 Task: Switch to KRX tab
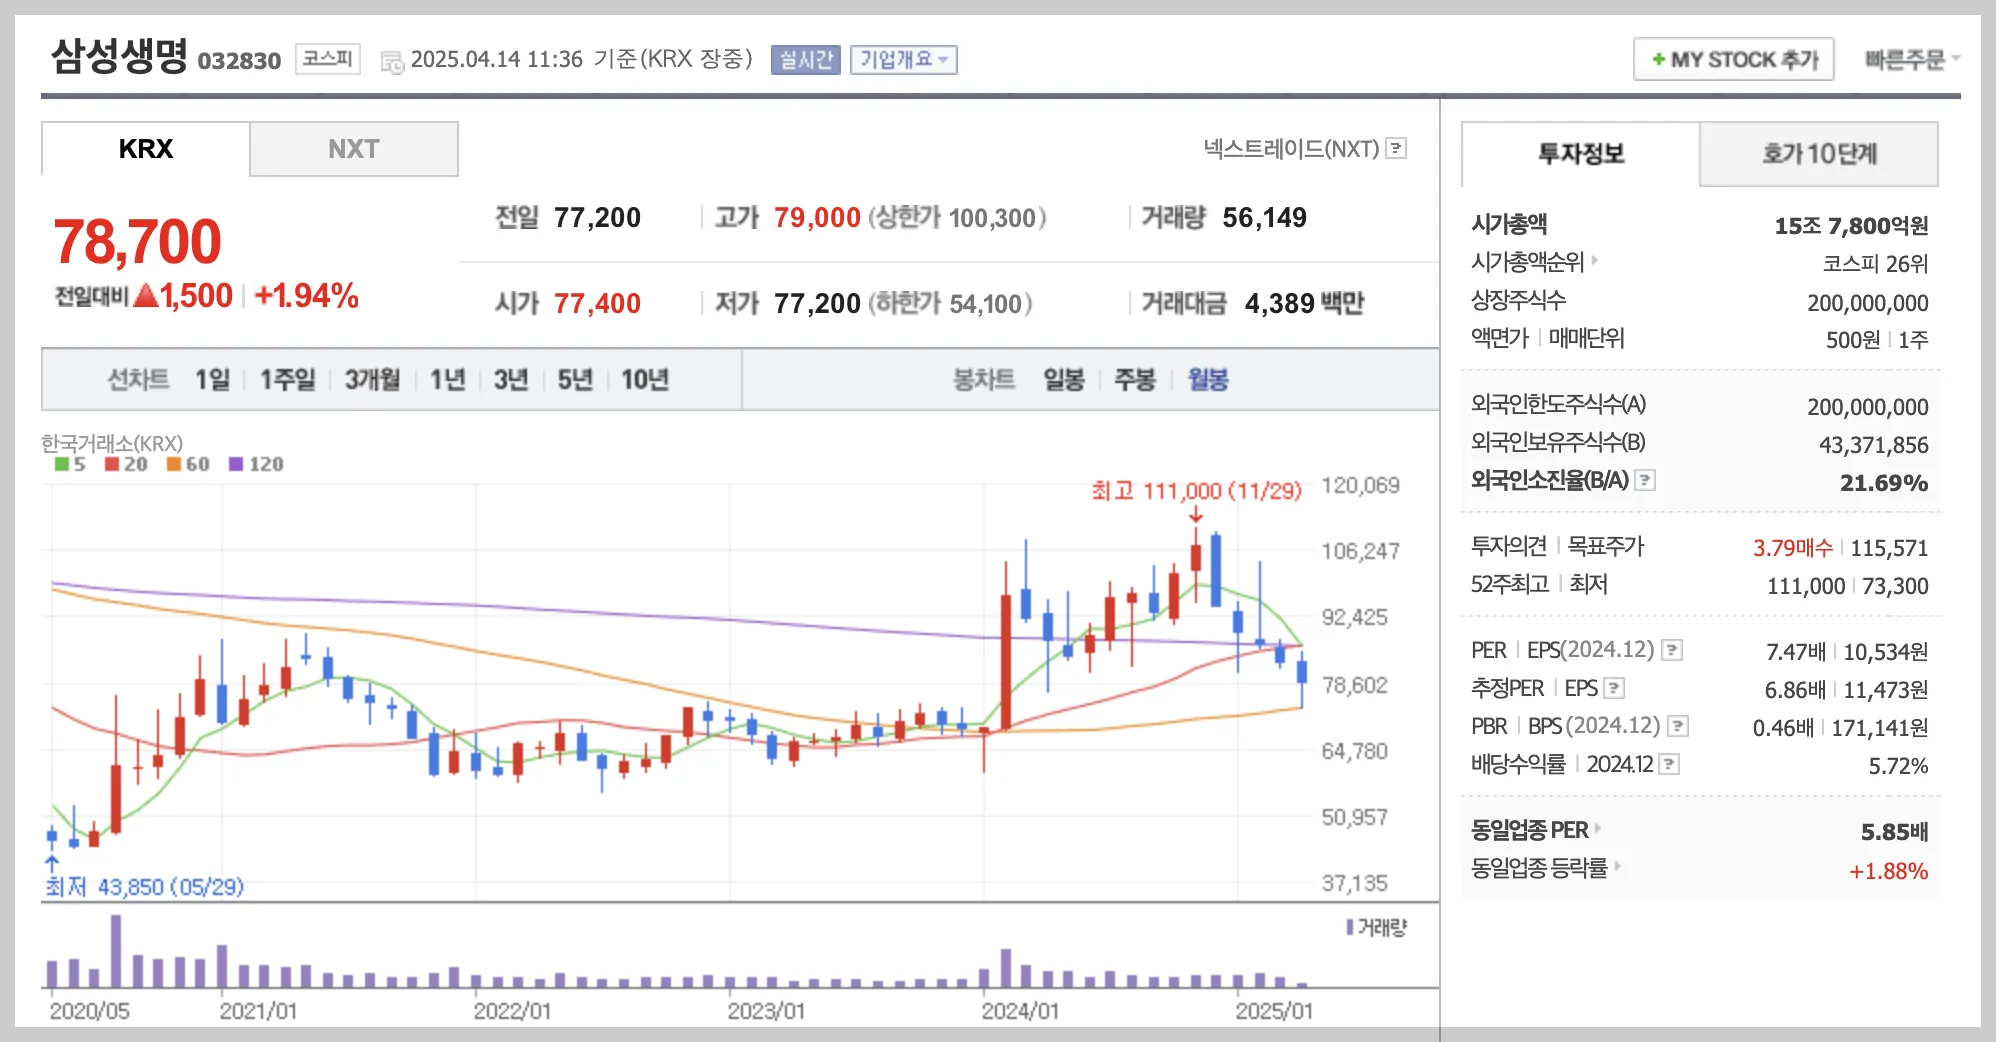146,149
